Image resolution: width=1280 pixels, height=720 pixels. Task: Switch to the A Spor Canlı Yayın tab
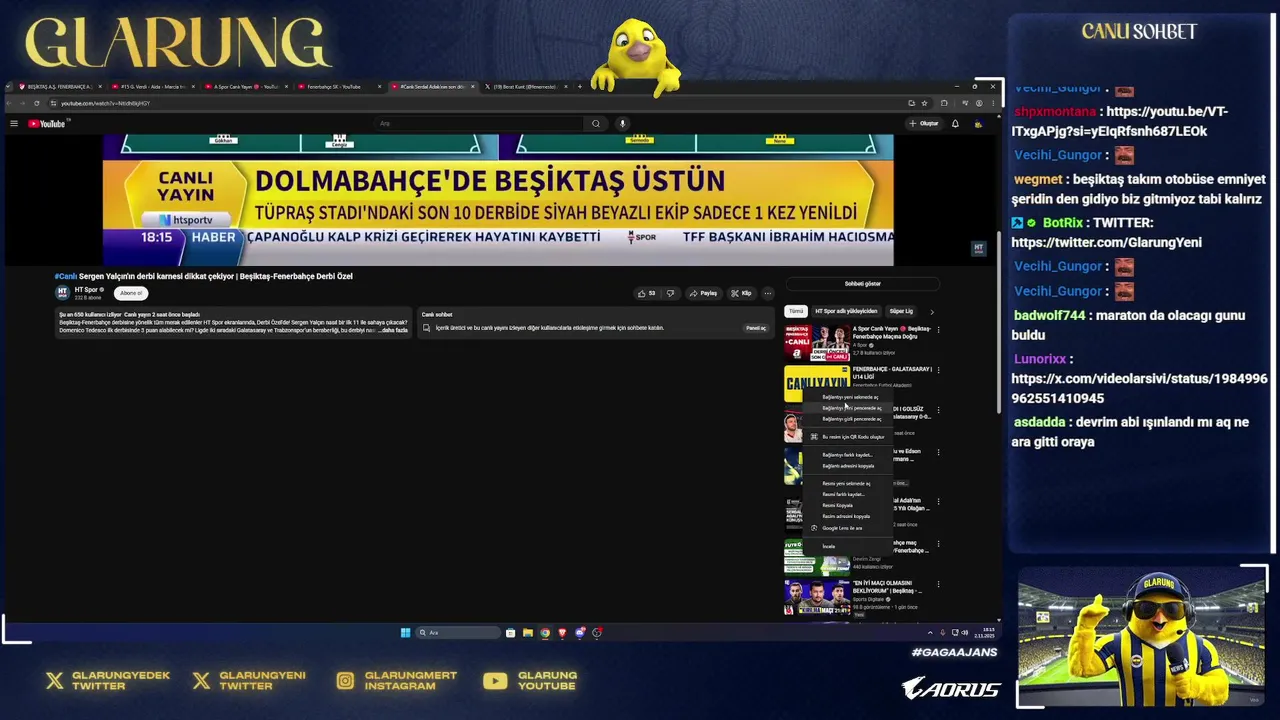pos(245,87)
